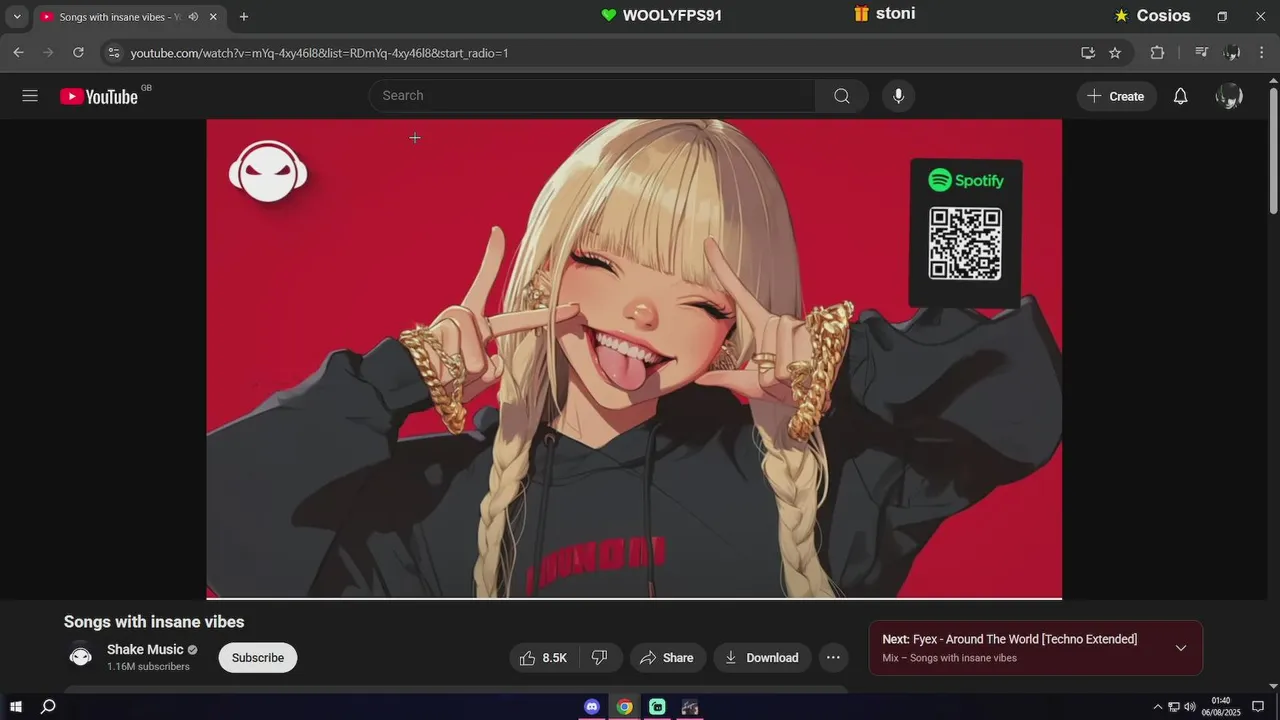
Task: Open the Shake Music channel name link
Action: tap(145, 650)
